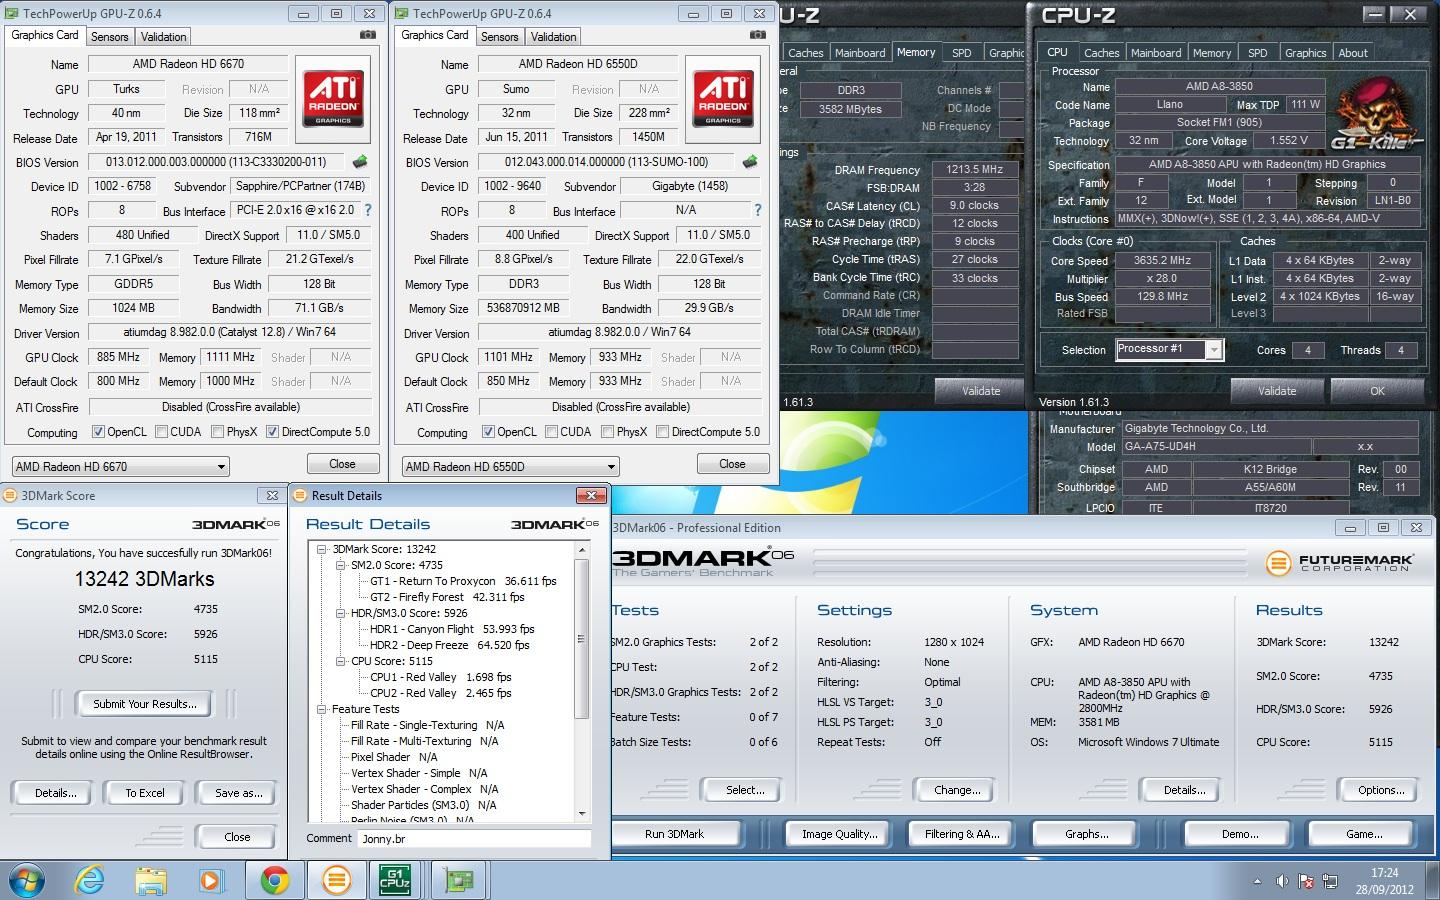The width and height of the screenshot is (1440, 900).
Task: Switch to Sensors tab in HD 6670 GPU-Z
Action: [109, 36]
